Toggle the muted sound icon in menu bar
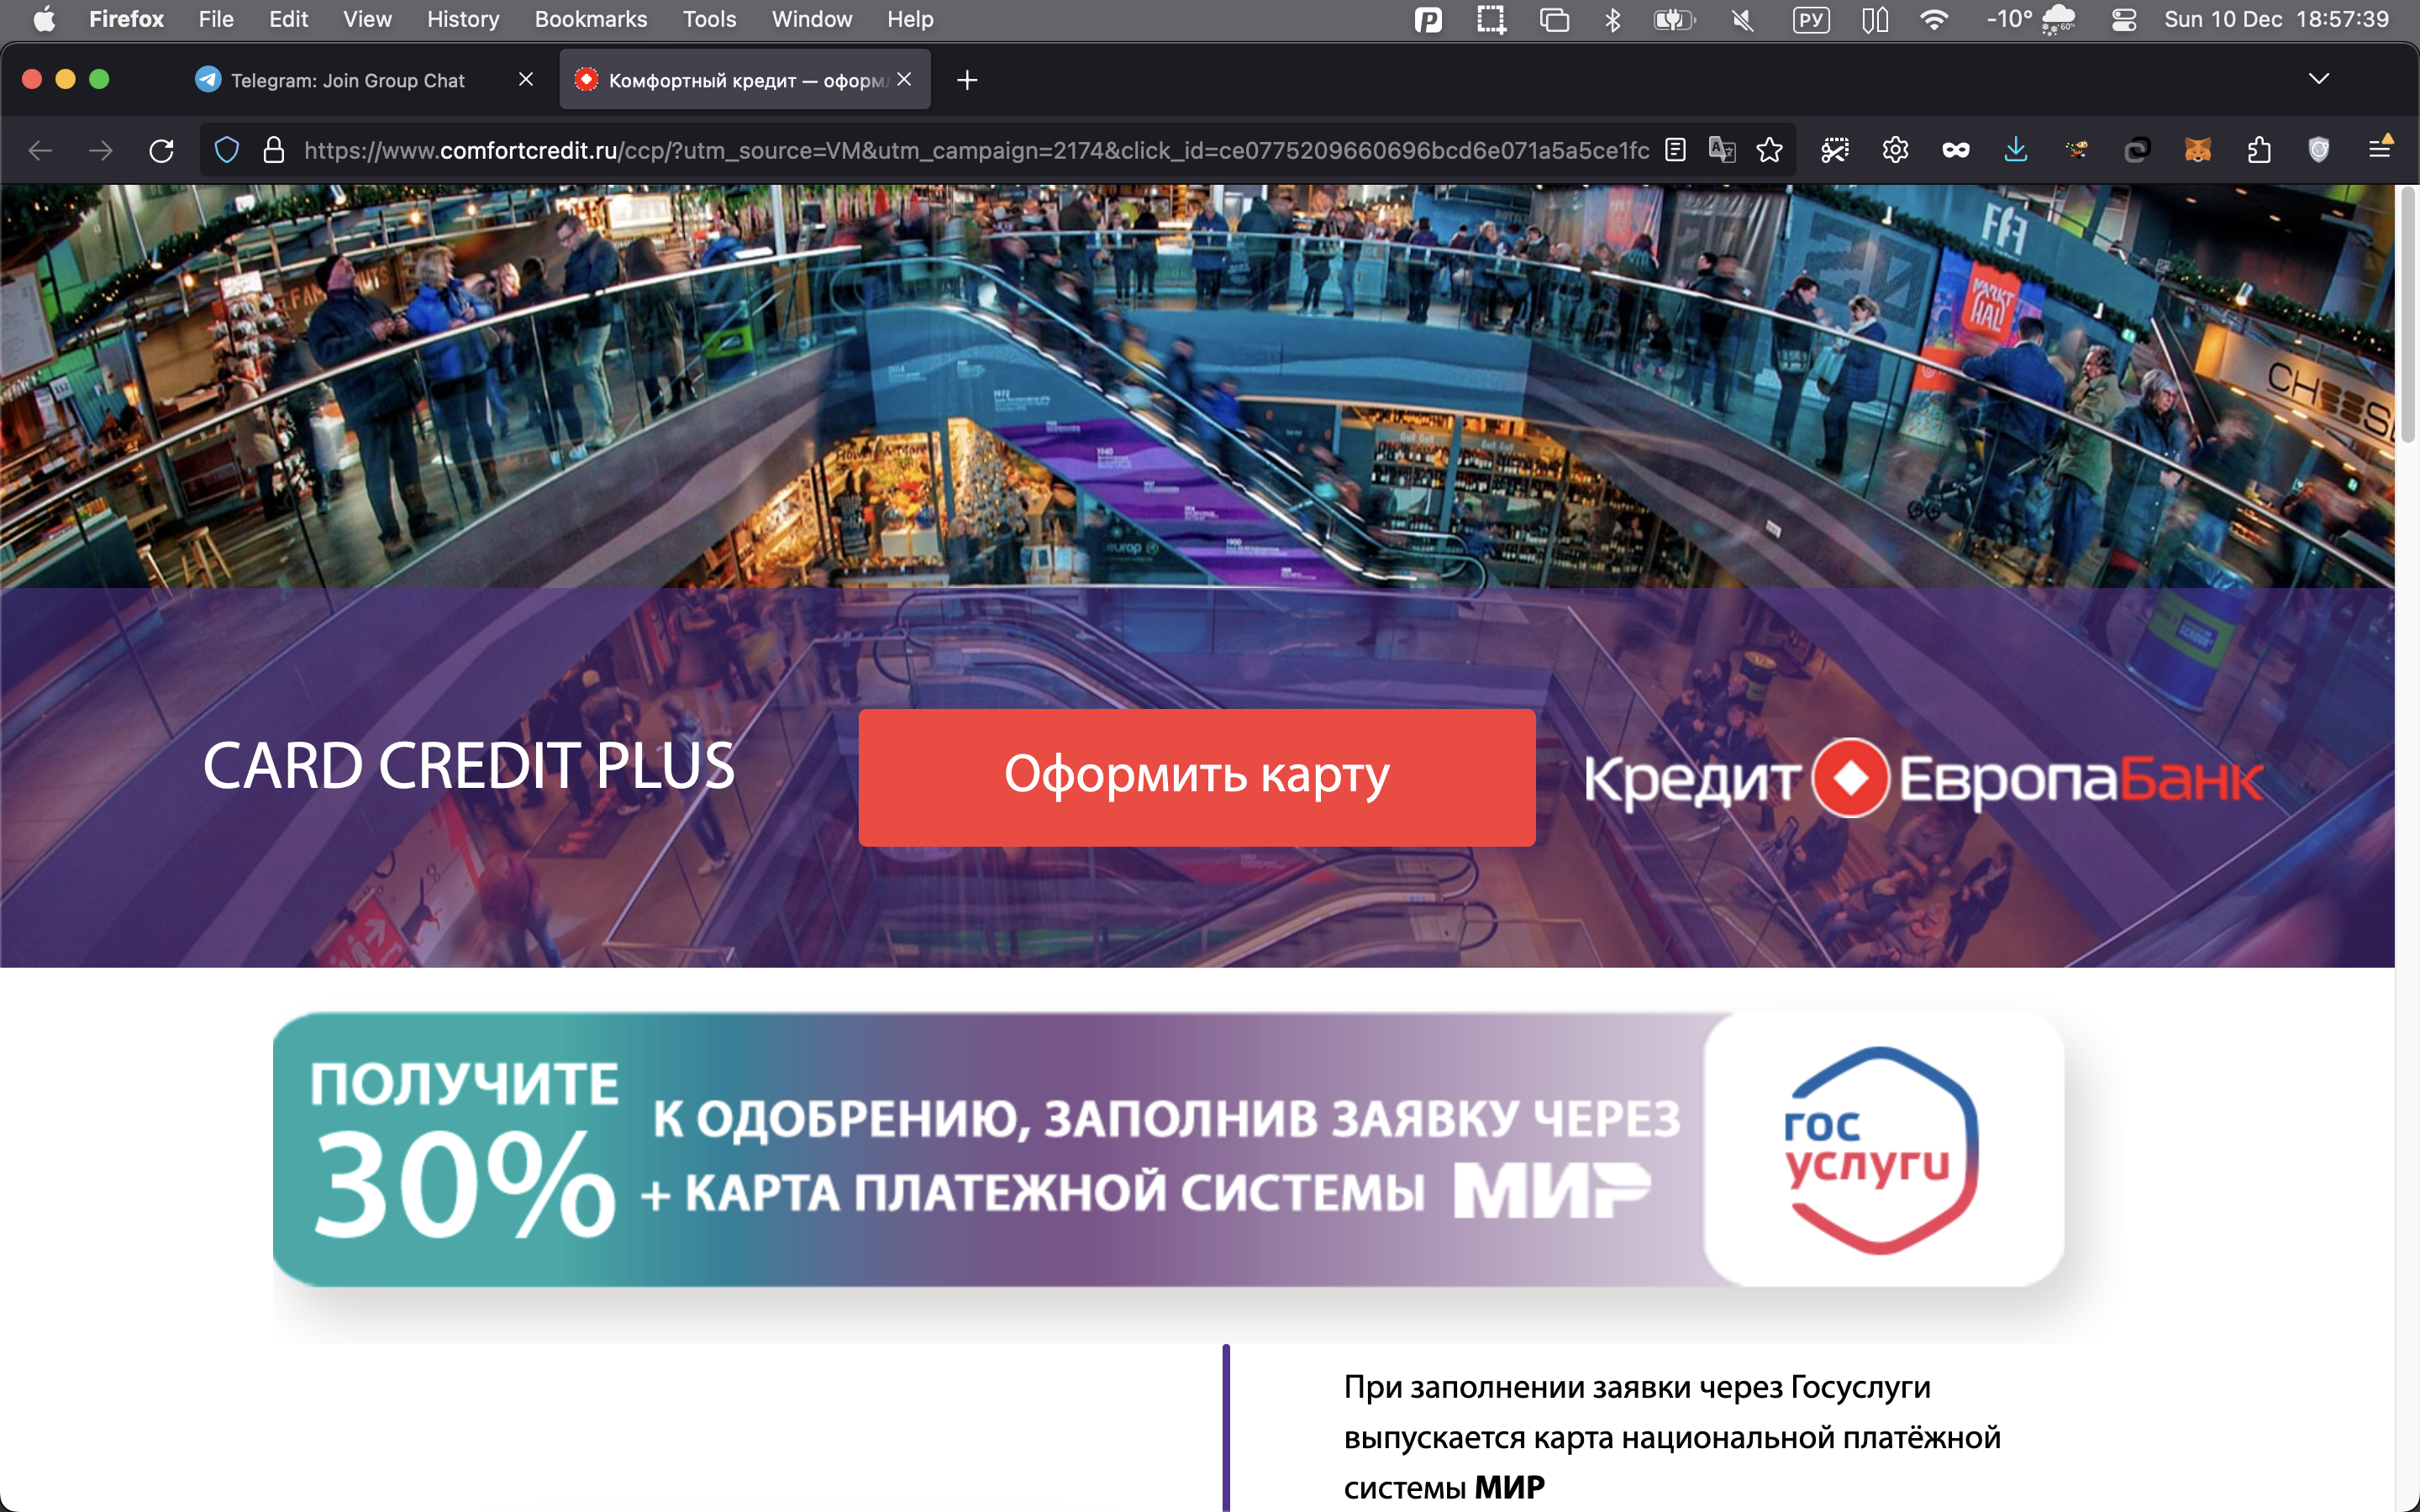This screenshot has width=2420, height=1512. coord(1743,20)
